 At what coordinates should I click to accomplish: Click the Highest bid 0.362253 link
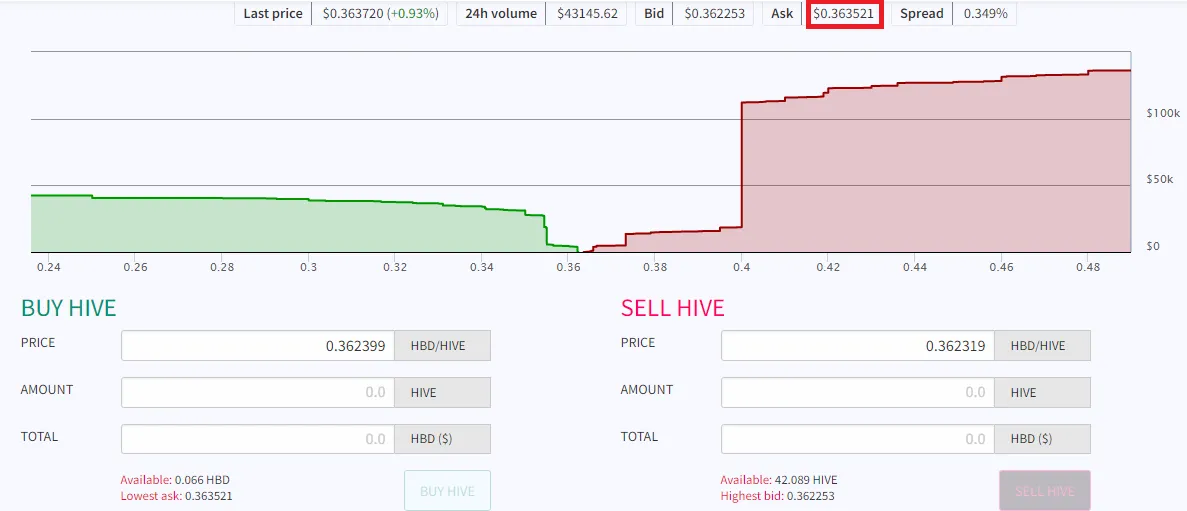(x=777, y=497)
